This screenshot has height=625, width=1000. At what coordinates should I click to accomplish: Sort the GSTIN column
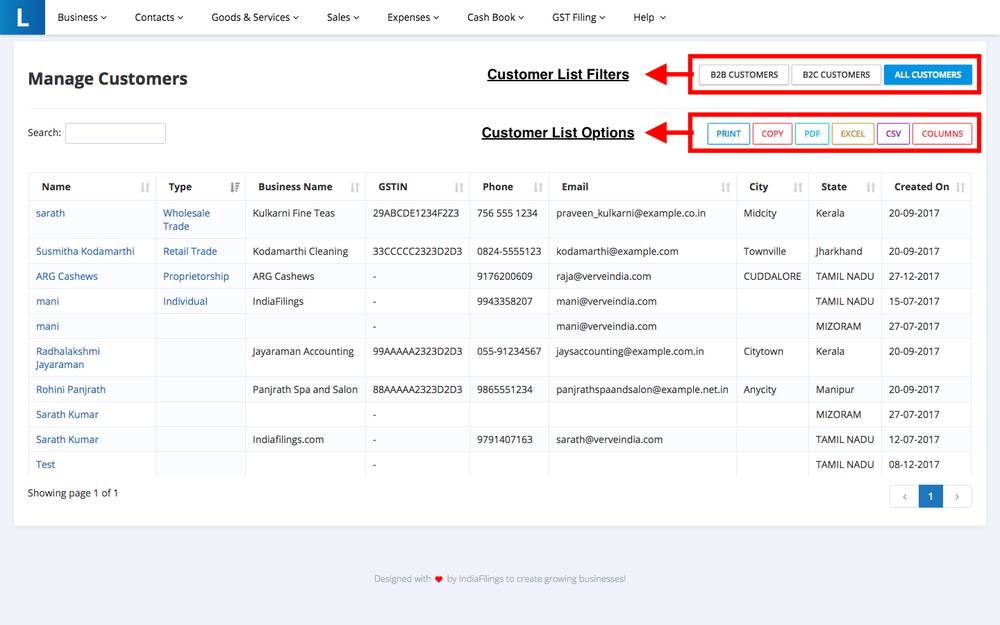tap(461, 186)
